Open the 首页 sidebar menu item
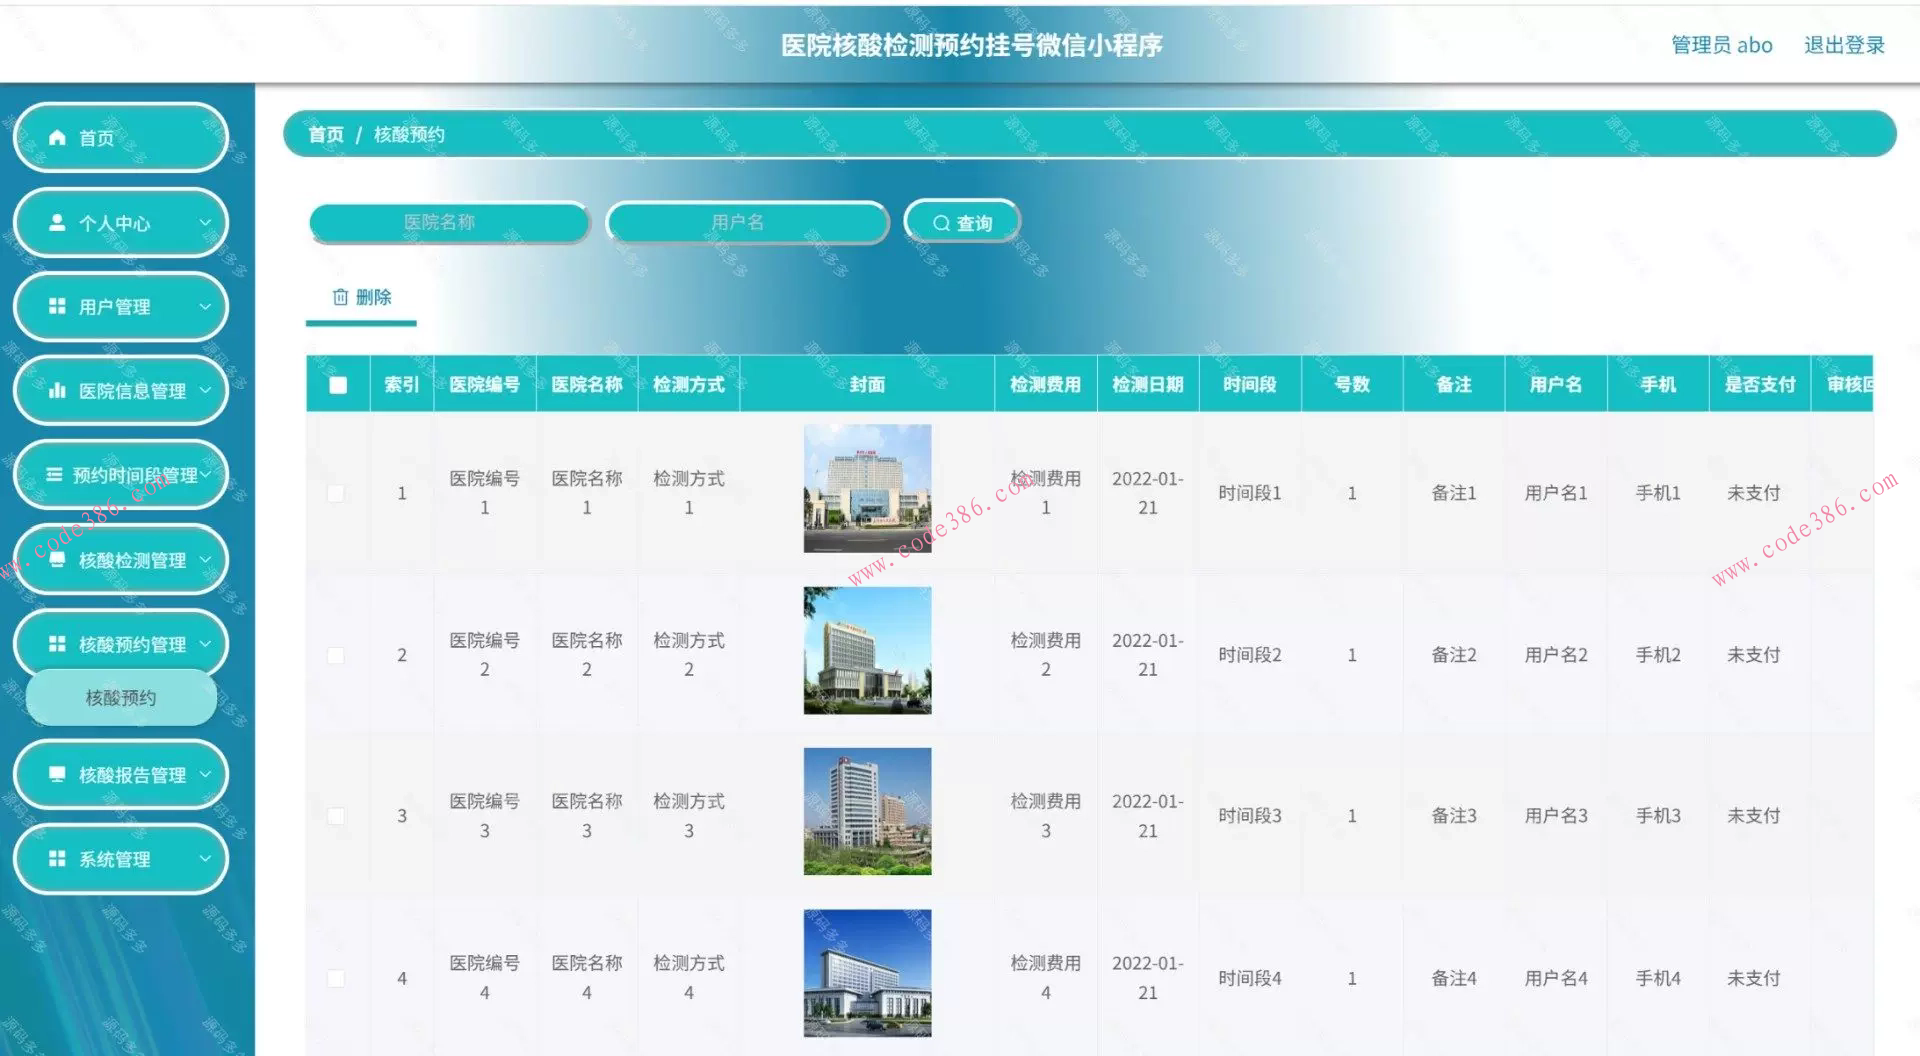The width and height of the screenshot is (1920, 1056). [x=121, y=138]
